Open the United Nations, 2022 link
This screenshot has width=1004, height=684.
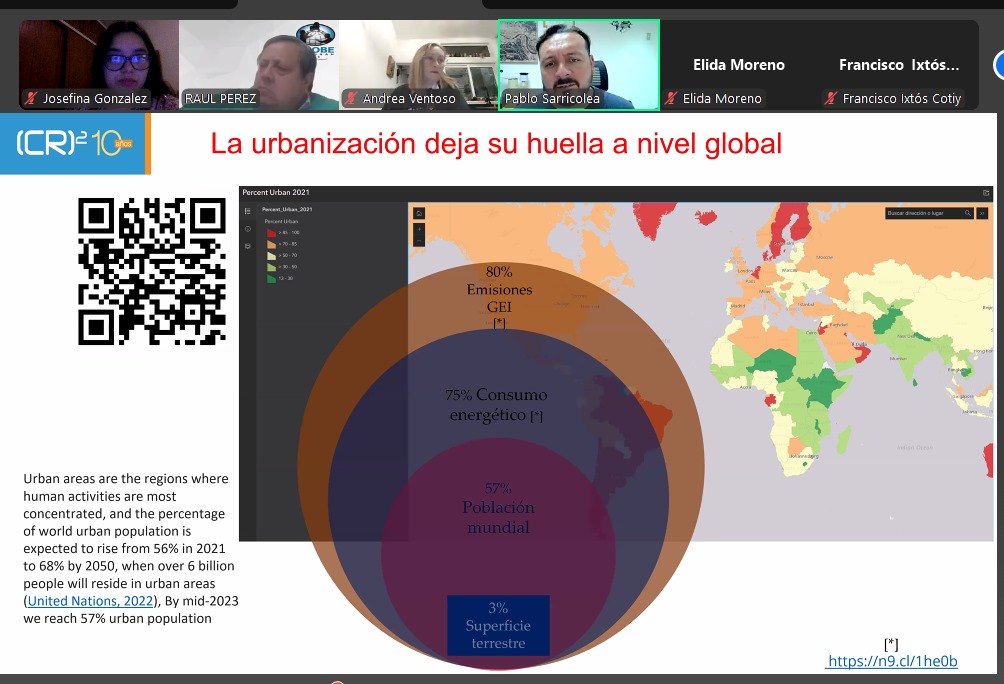pyautogui.click(x=90, y=601)
